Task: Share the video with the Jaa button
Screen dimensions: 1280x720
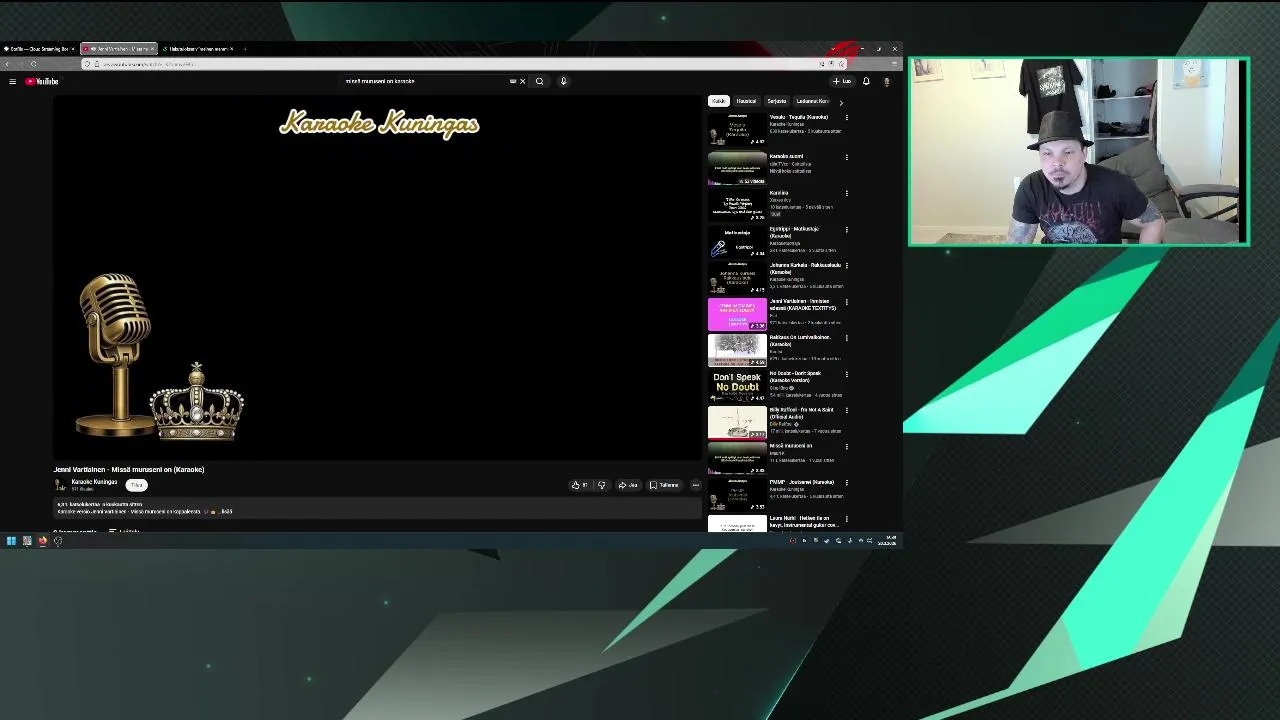Action: (x=628, y=485)
